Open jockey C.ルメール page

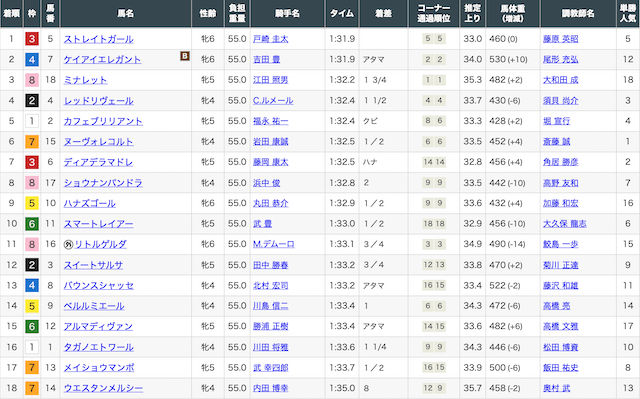tap(273, 101)
